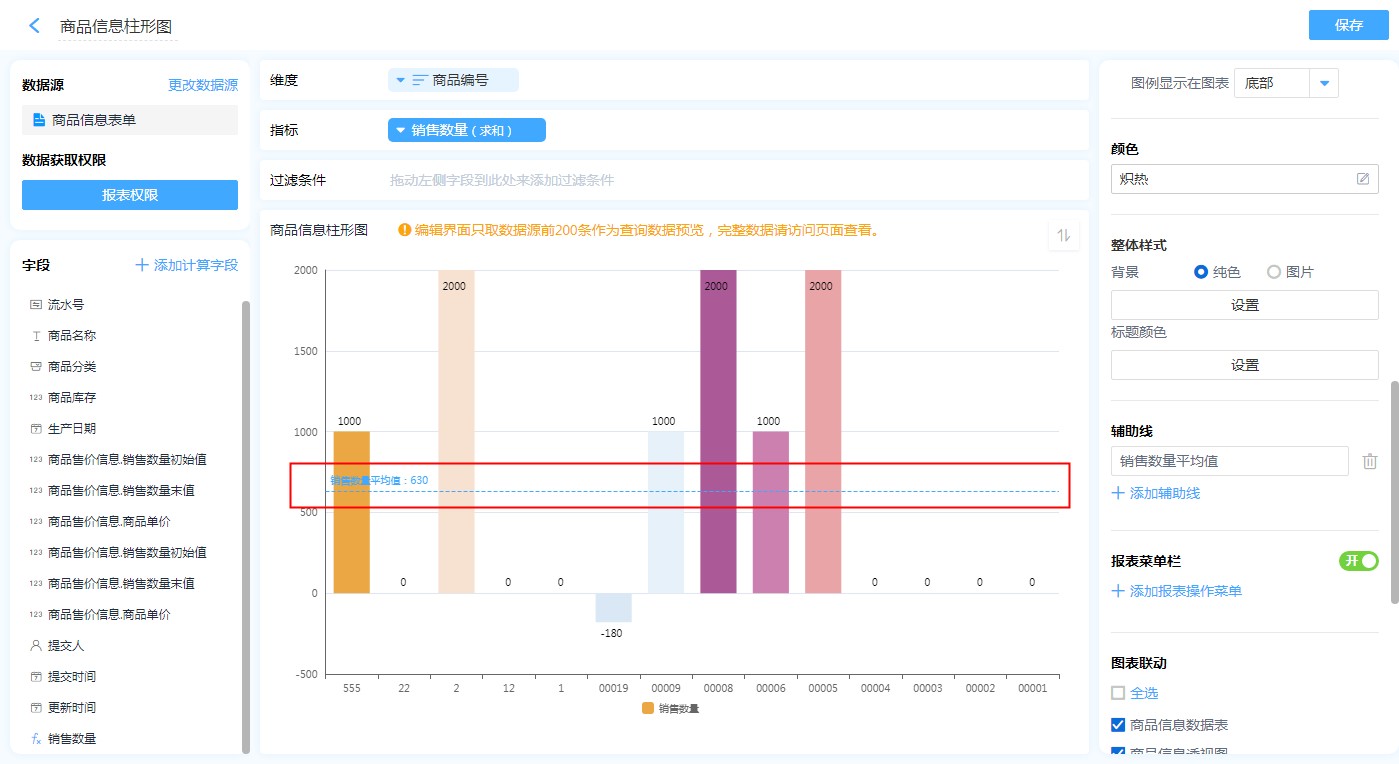Click the 销售数量 legend marker
1399x764 pixels.
pyautogui.click(x=648, y=708)
